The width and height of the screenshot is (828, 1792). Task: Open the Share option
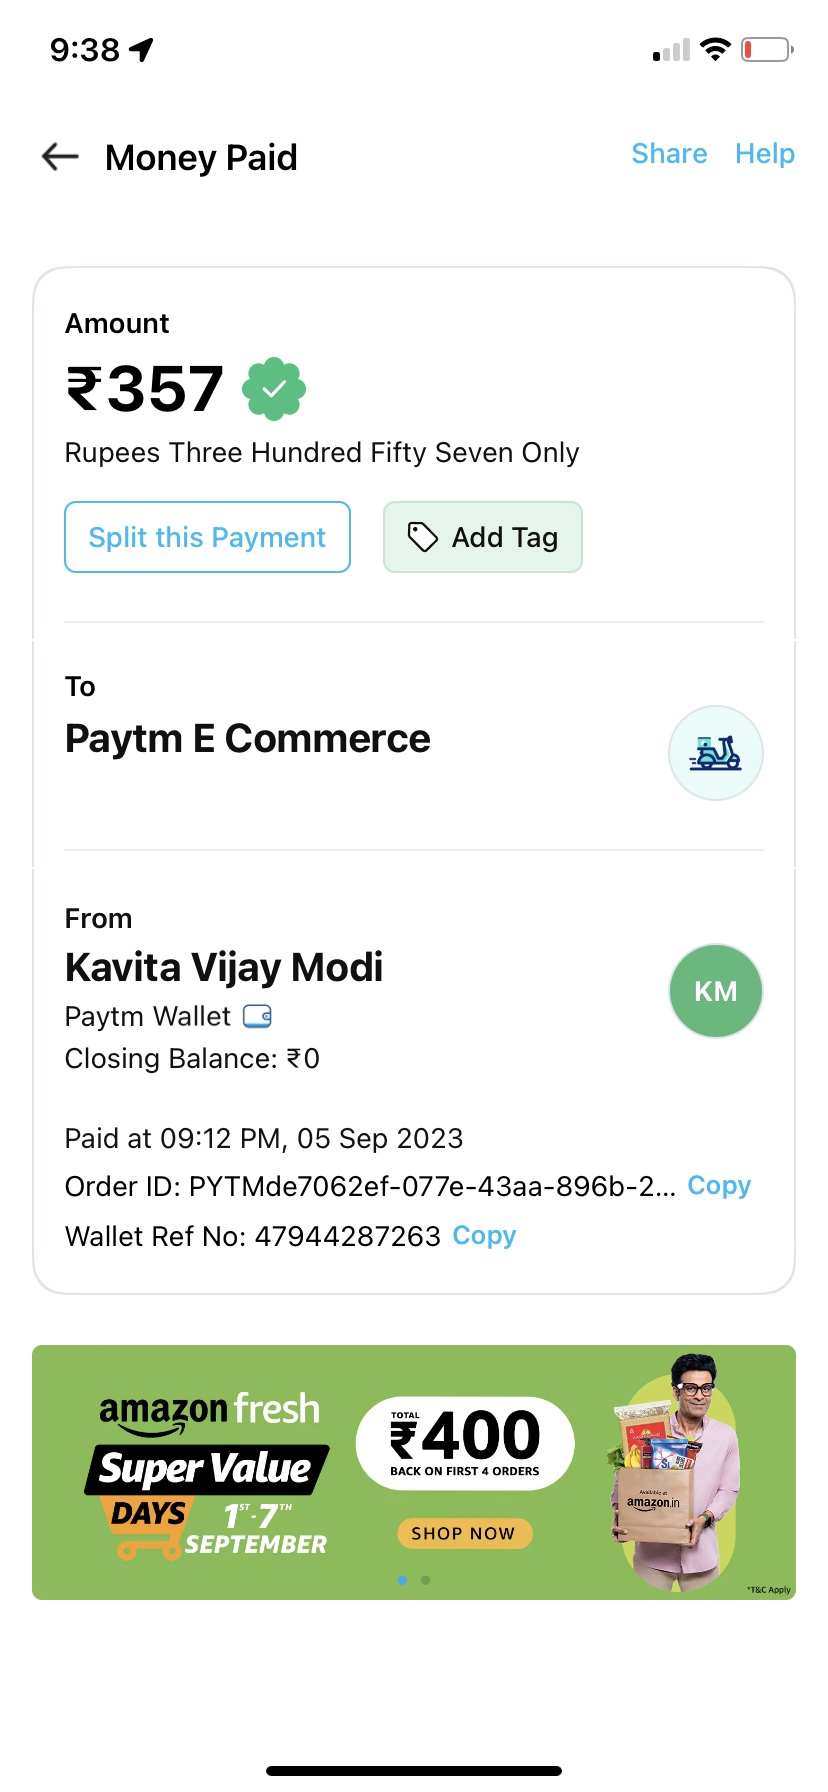[669, 154]
